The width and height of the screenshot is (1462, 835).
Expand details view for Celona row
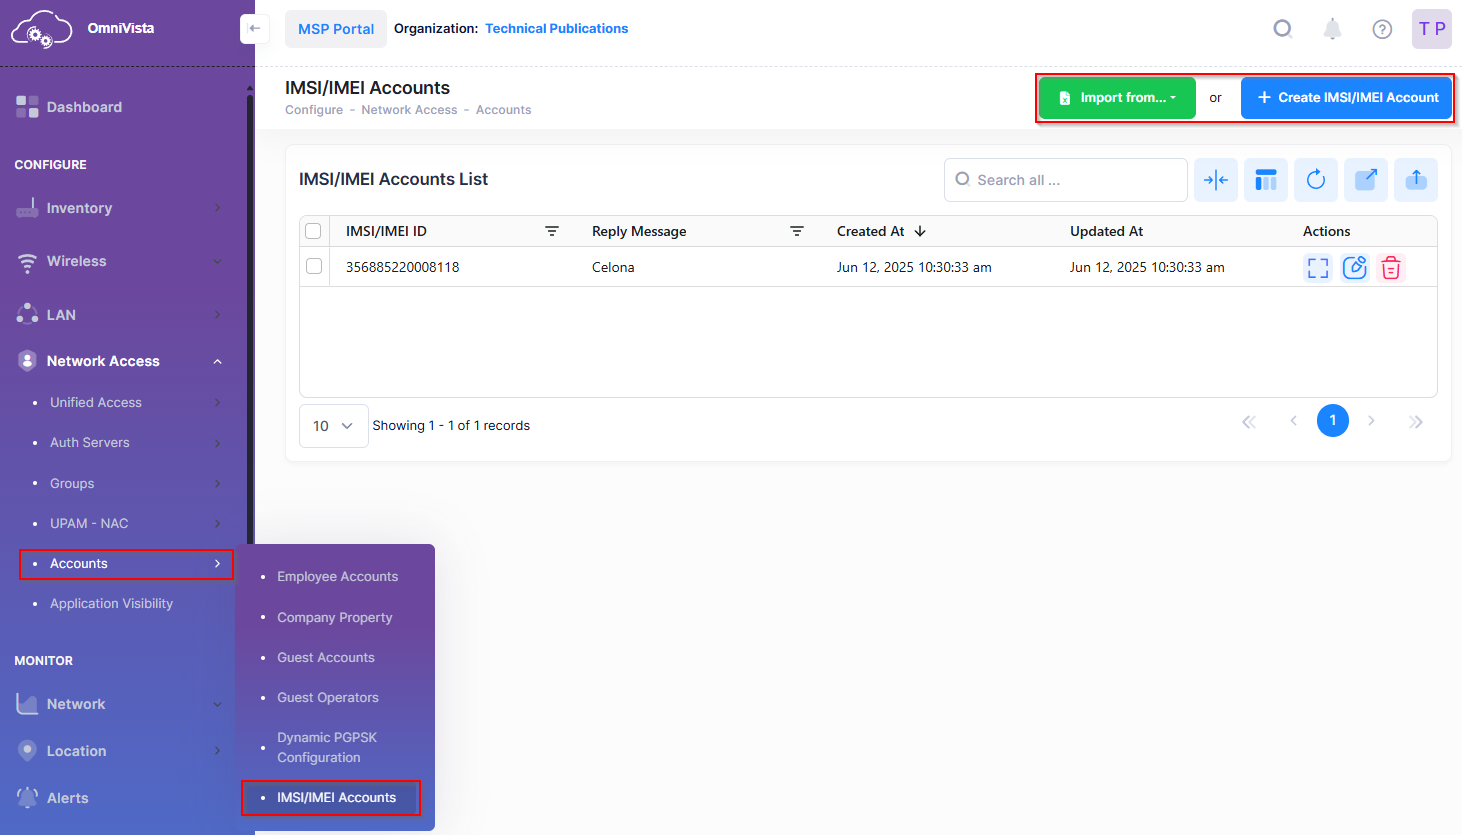(x=1318, y=268)
